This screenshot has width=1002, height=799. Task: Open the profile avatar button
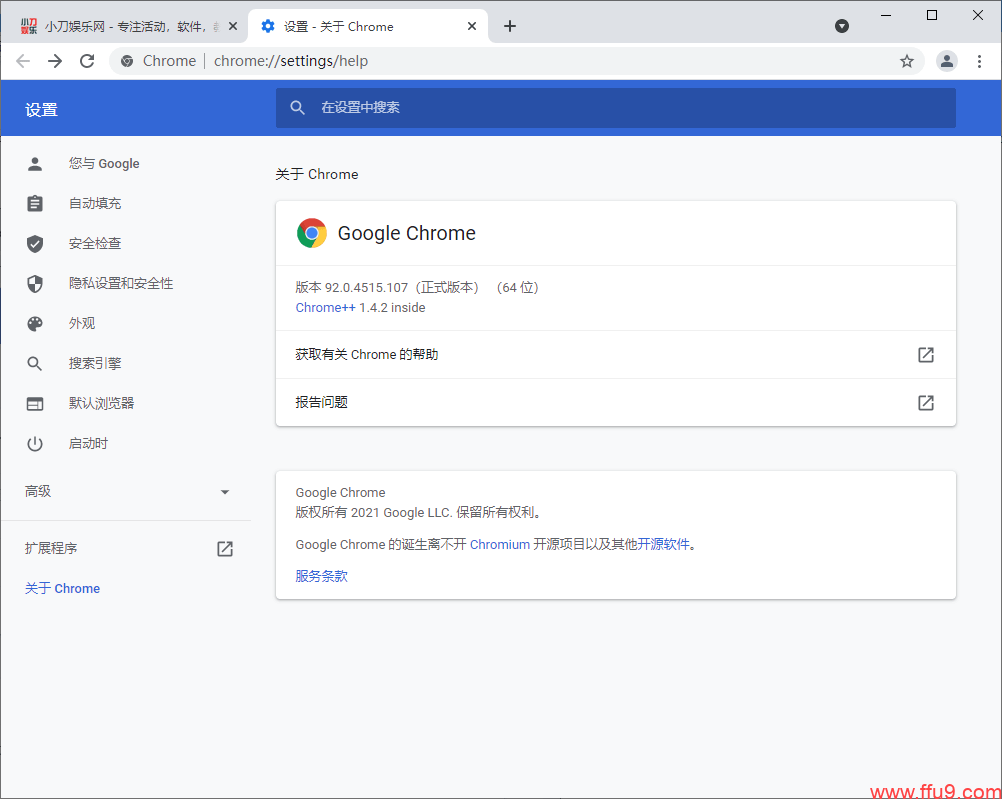946,61
